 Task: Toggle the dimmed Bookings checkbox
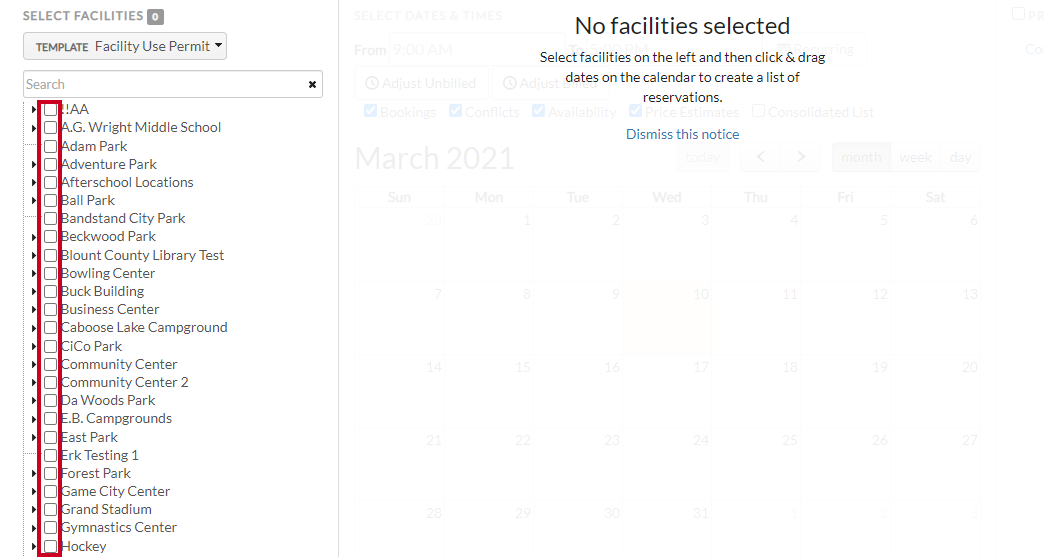[371, 111]
